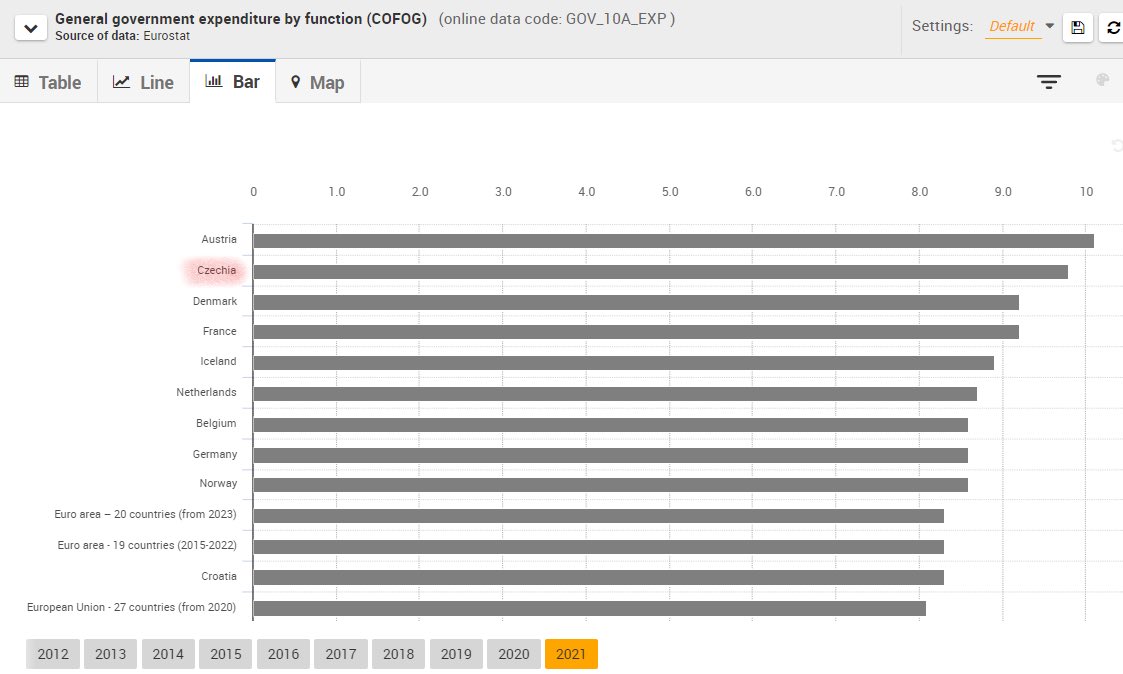Click the save settings floppy icon
The width and height of the screenshot is (1123, 674).
pos(1077,28)
